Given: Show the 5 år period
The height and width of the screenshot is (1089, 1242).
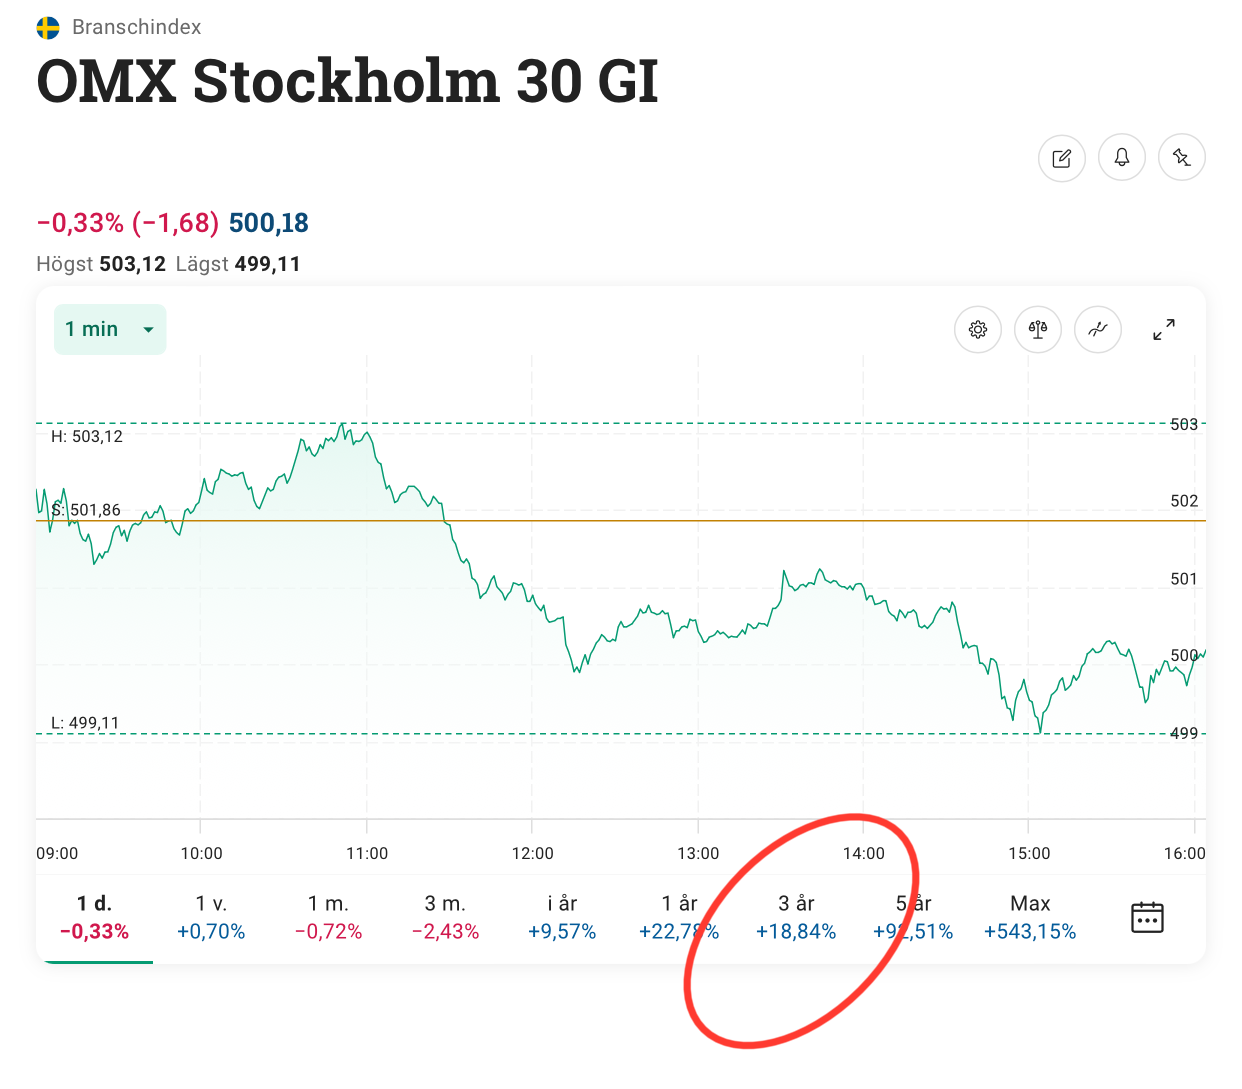Looking at the screenshot, I should tap(913, 917).
